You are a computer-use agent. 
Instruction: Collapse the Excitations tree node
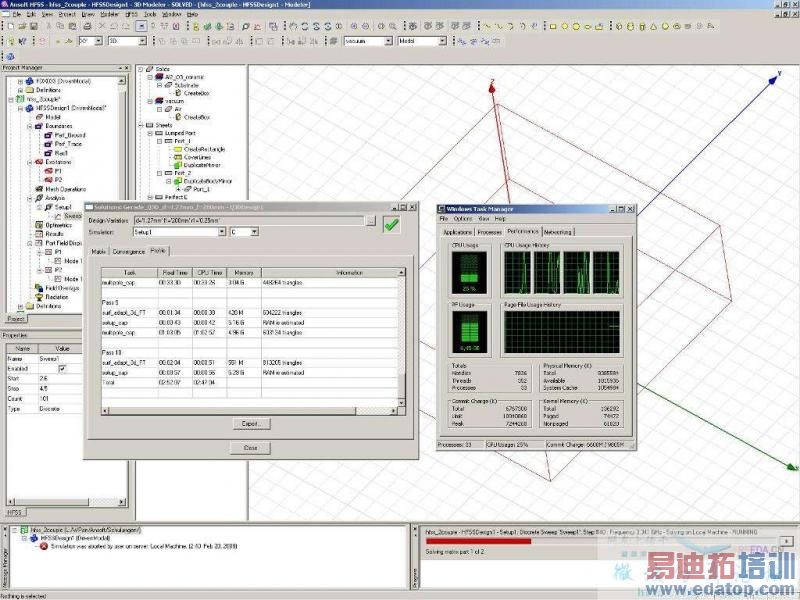point(30,162)
